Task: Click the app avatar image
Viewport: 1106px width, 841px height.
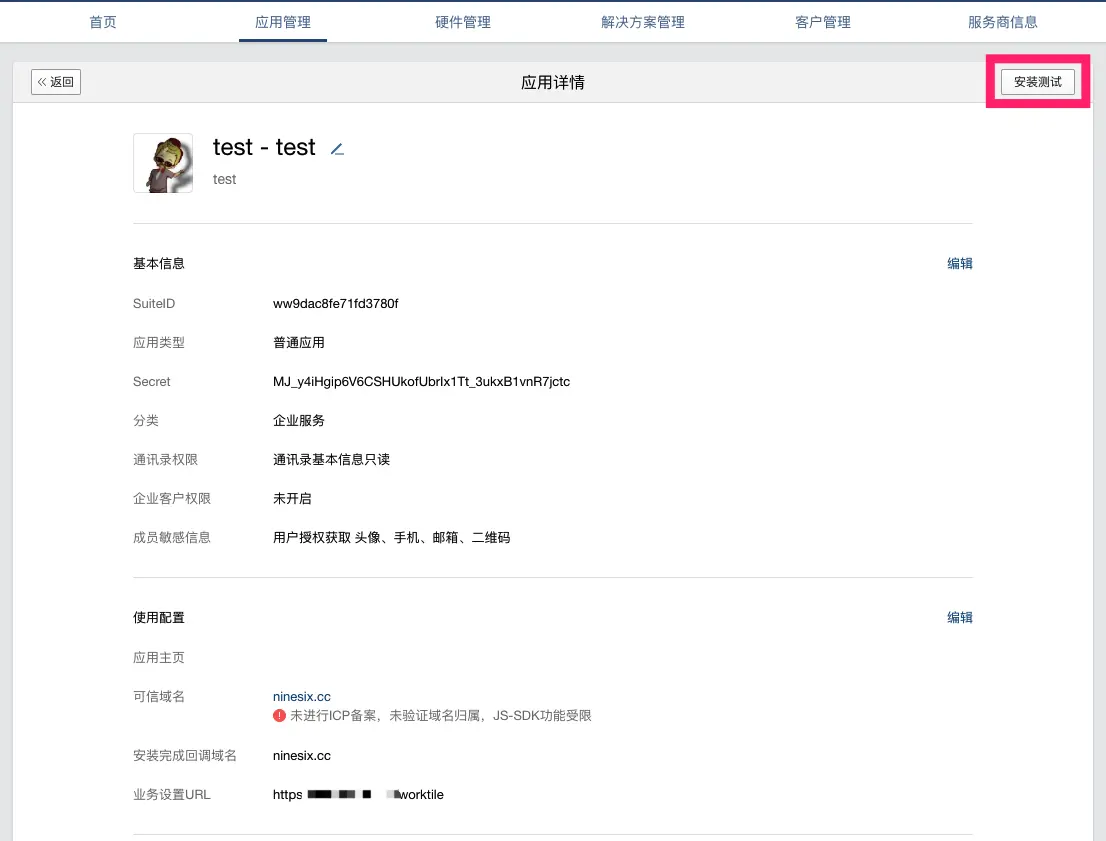Action: [163, 160]
